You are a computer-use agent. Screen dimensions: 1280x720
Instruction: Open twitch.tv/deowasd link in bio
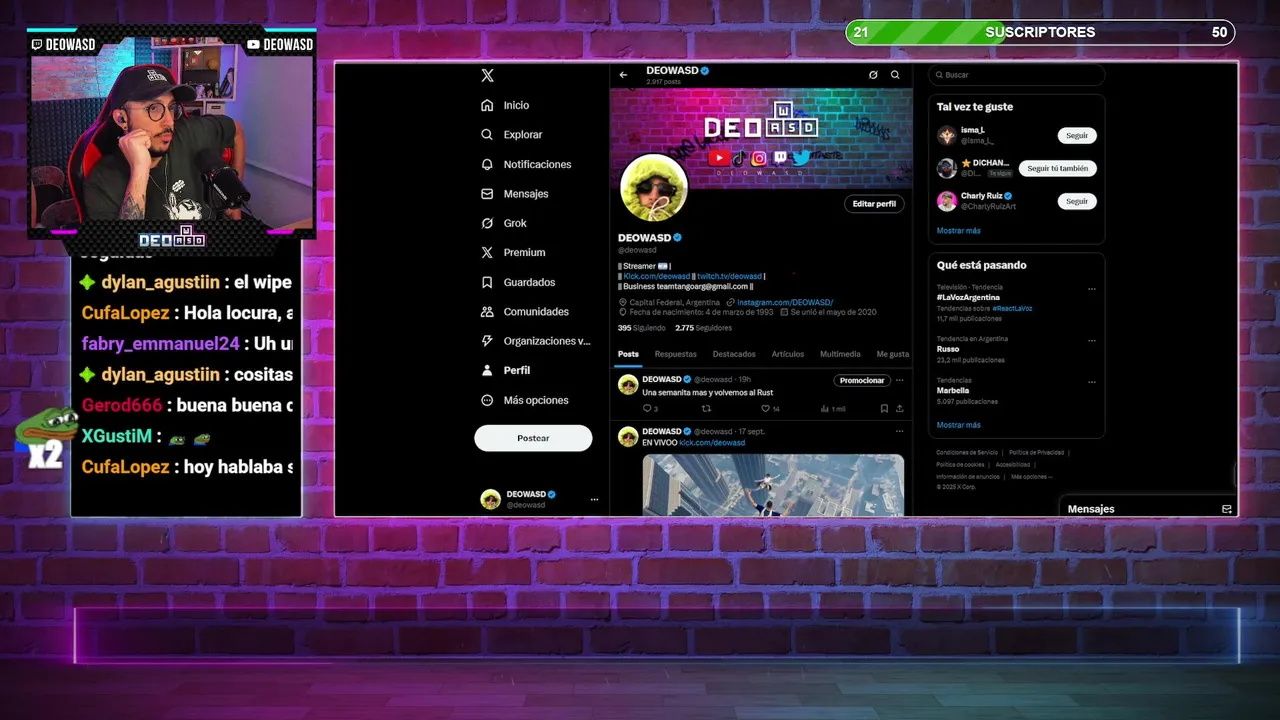click(729, 276)
